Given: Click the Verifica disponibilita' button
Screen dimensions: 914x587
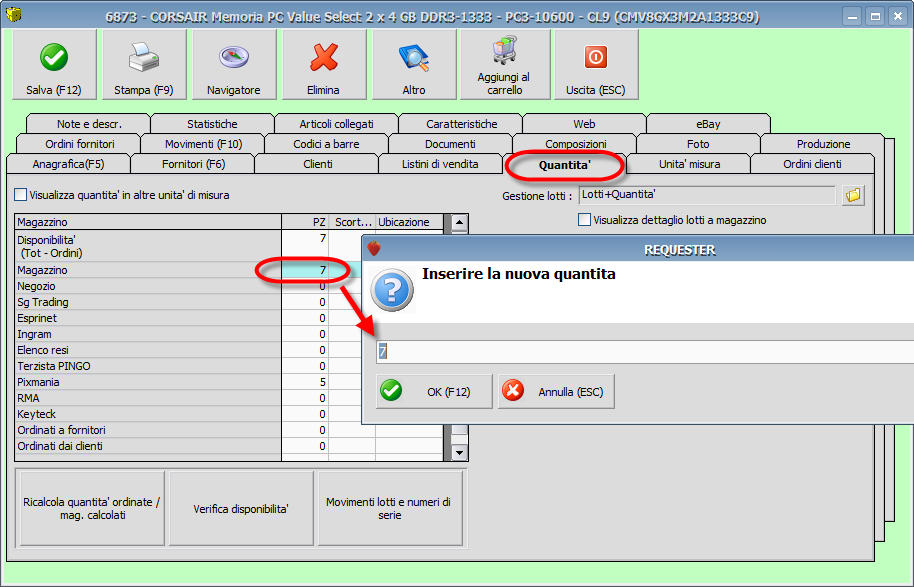Looking at the screenshot, I should (x=241, y=508).
